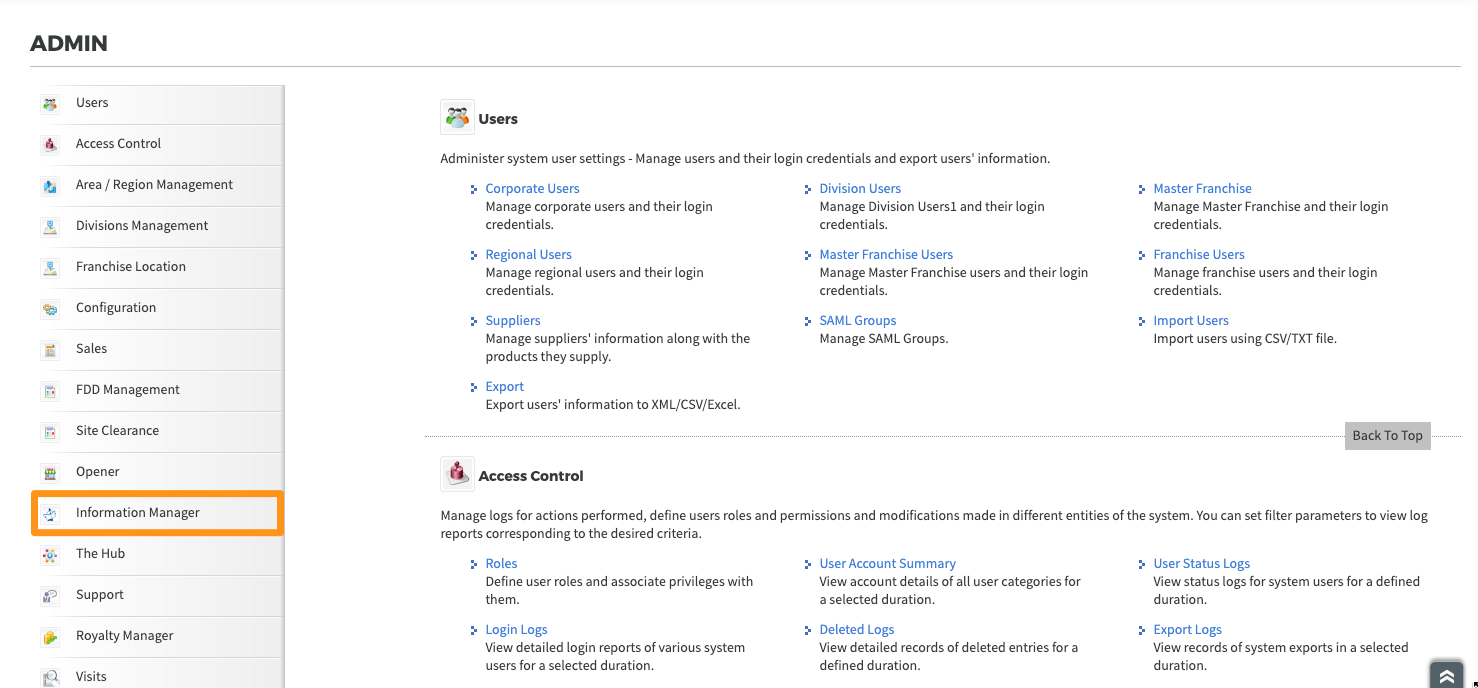1478x688 pixels.
Task: Click the scroll-to-top double chevron icon
Action: pos(1446,676)
